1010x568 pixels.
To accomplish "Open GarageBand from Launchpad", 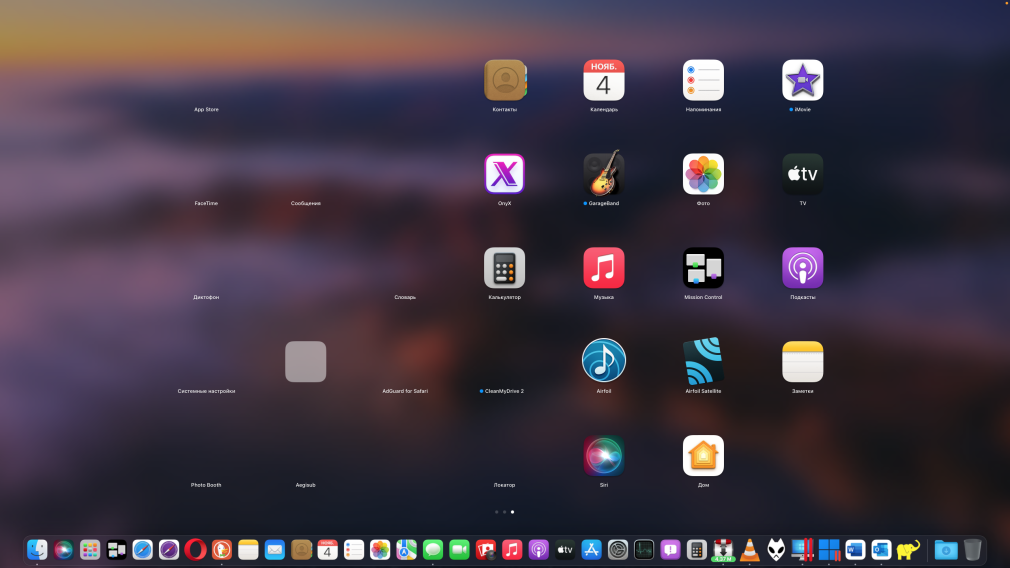I will 604,173.
